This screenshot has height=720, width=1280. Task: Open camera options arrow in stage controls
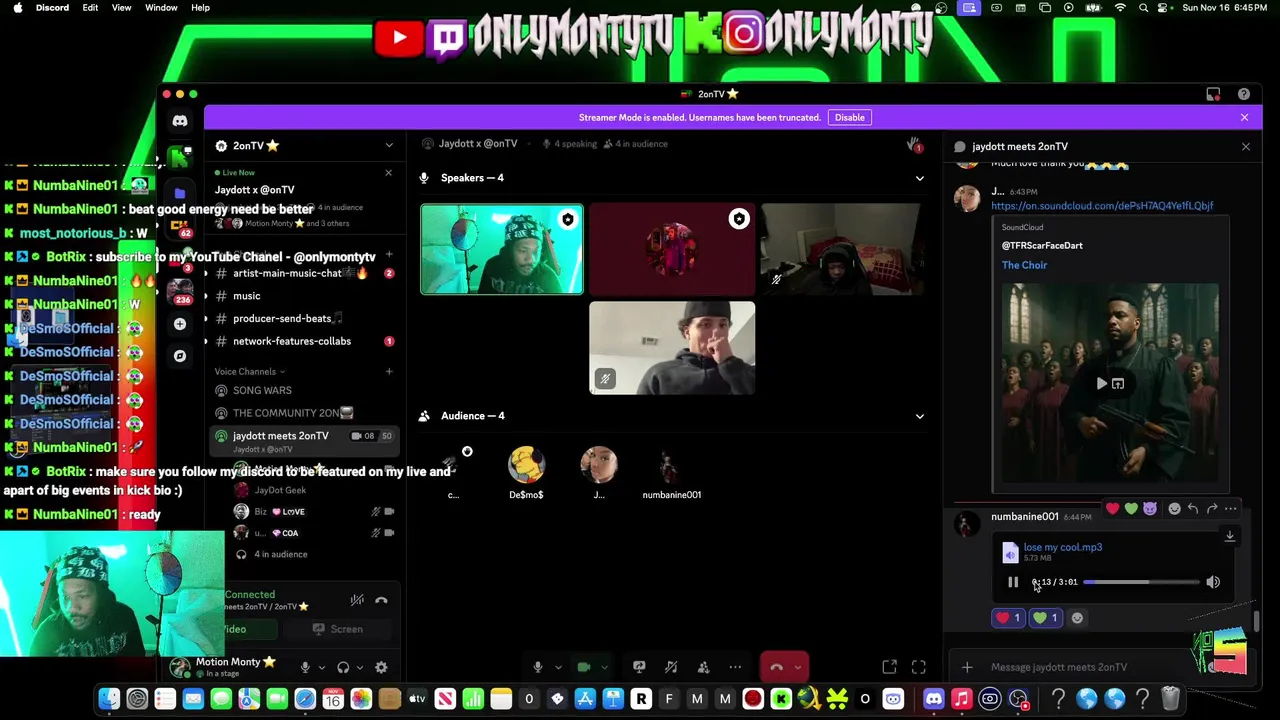click(604, 667)
